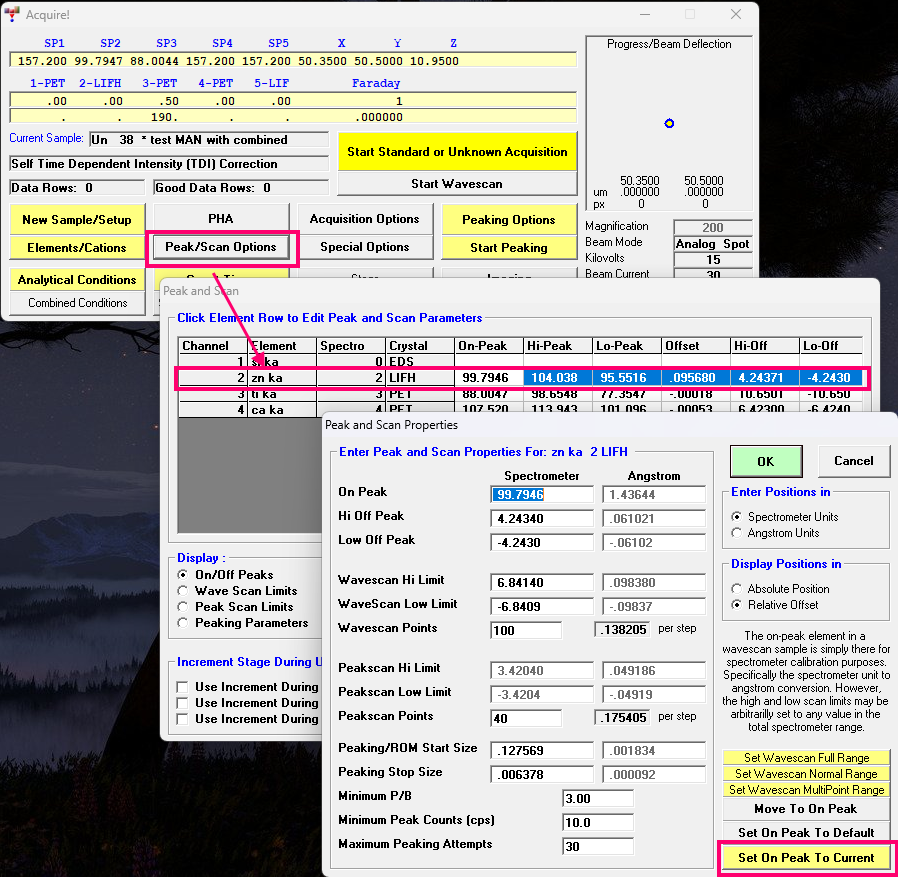Screen dimensions: 898x877
Task: Select Angstrom Units for entering positions
Action: (x=737, y=533)
